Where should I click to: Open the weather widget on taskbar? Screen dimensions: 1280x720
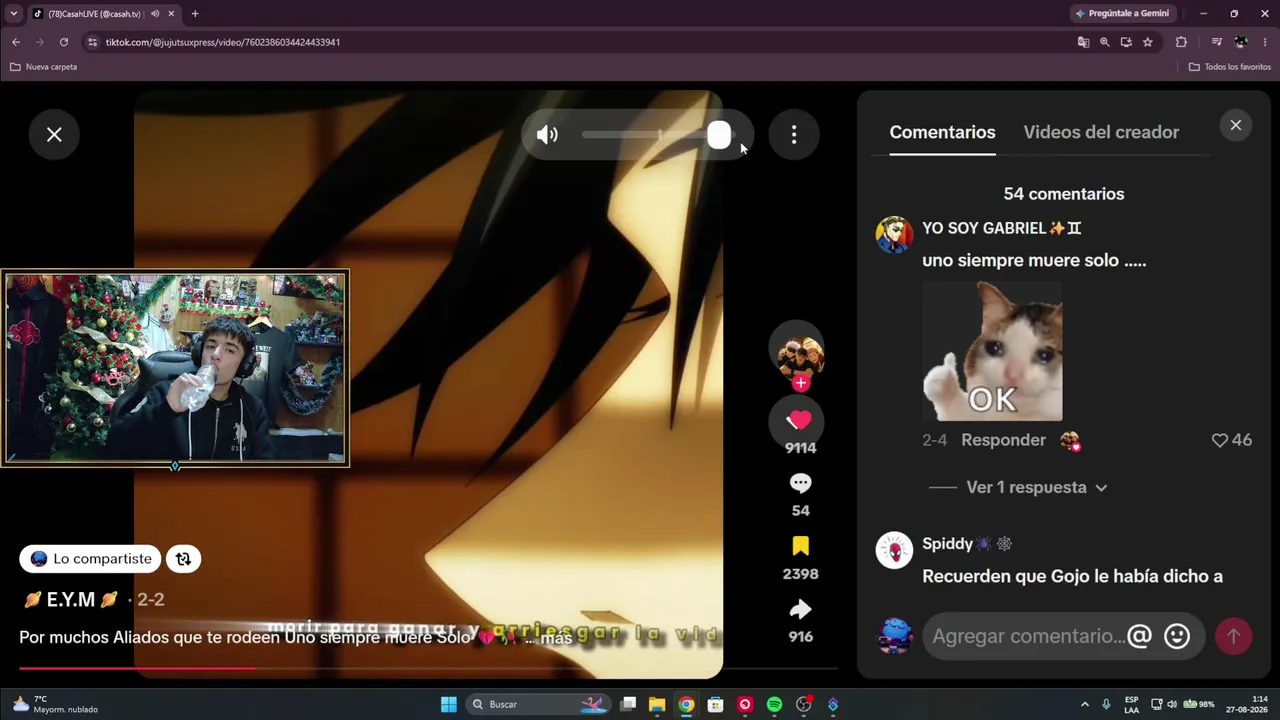point(56,704)
